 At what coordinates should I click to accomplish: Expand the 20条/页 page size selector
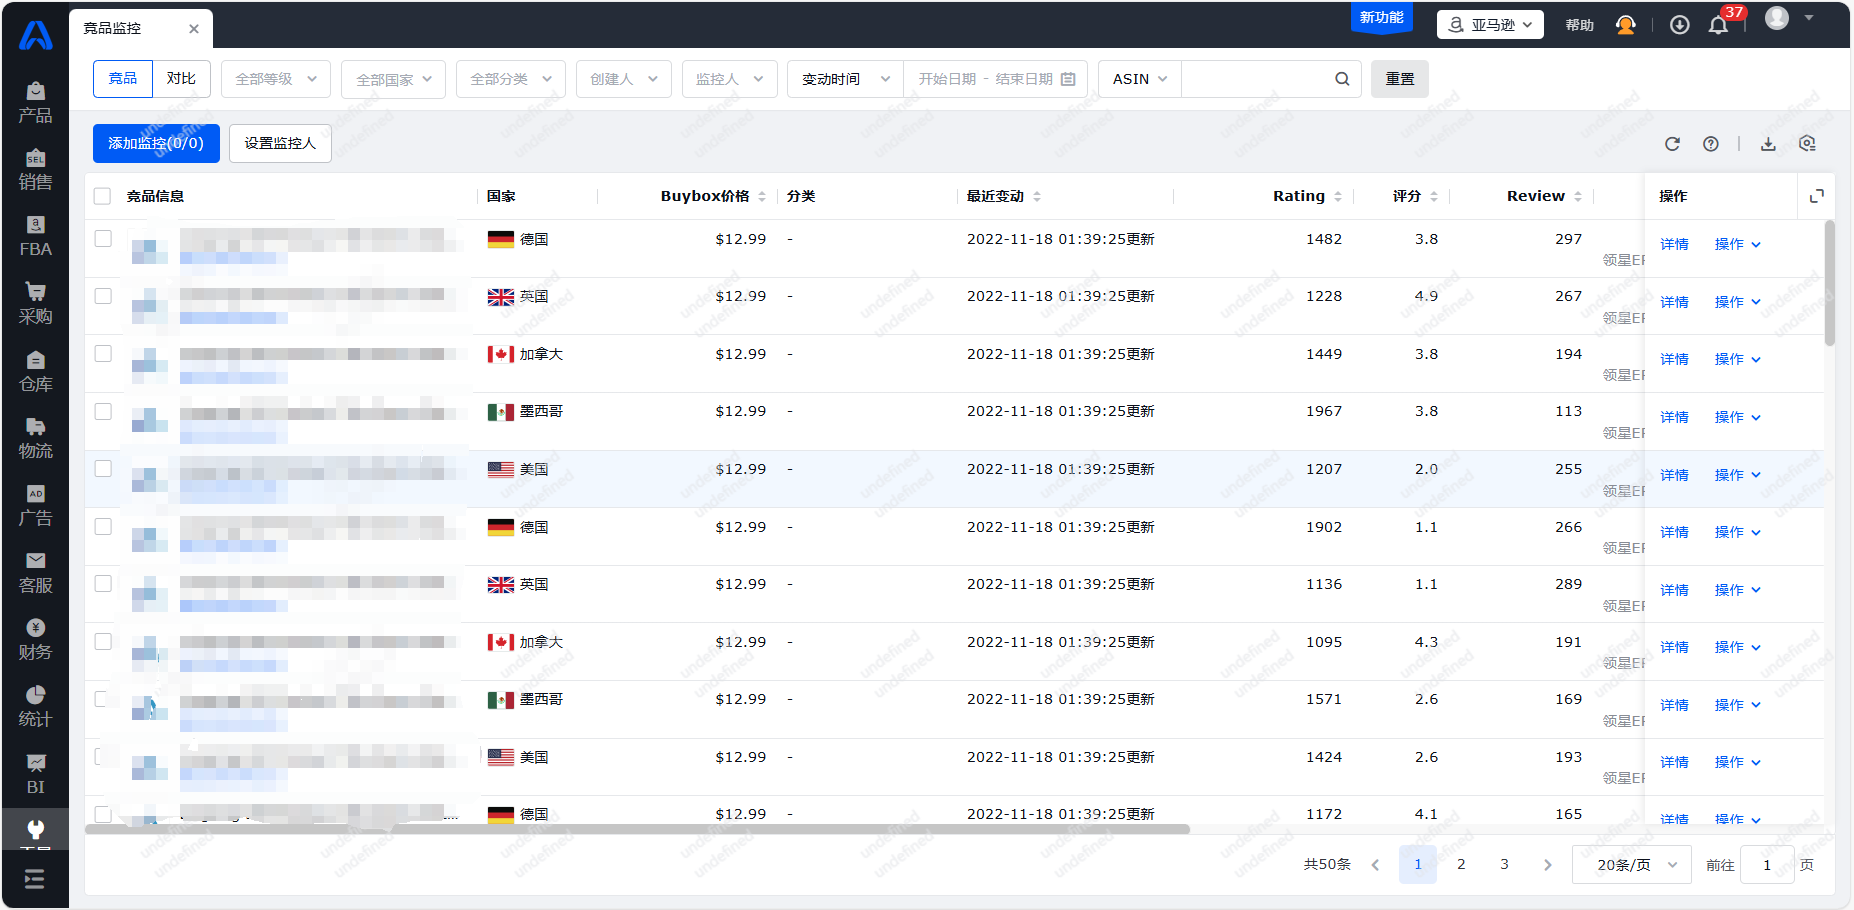[x=1631, y=865]
